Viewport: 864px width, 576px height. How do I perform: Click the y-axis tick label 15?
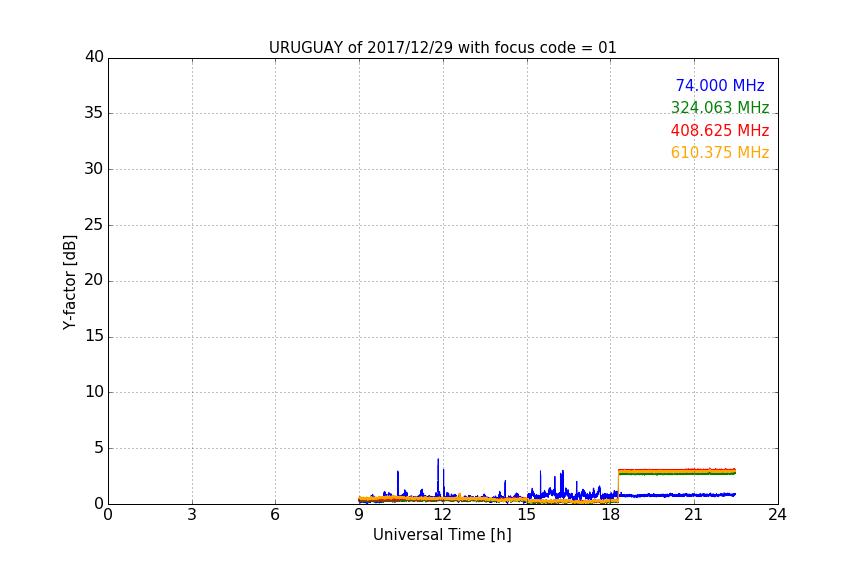(94, 336)
